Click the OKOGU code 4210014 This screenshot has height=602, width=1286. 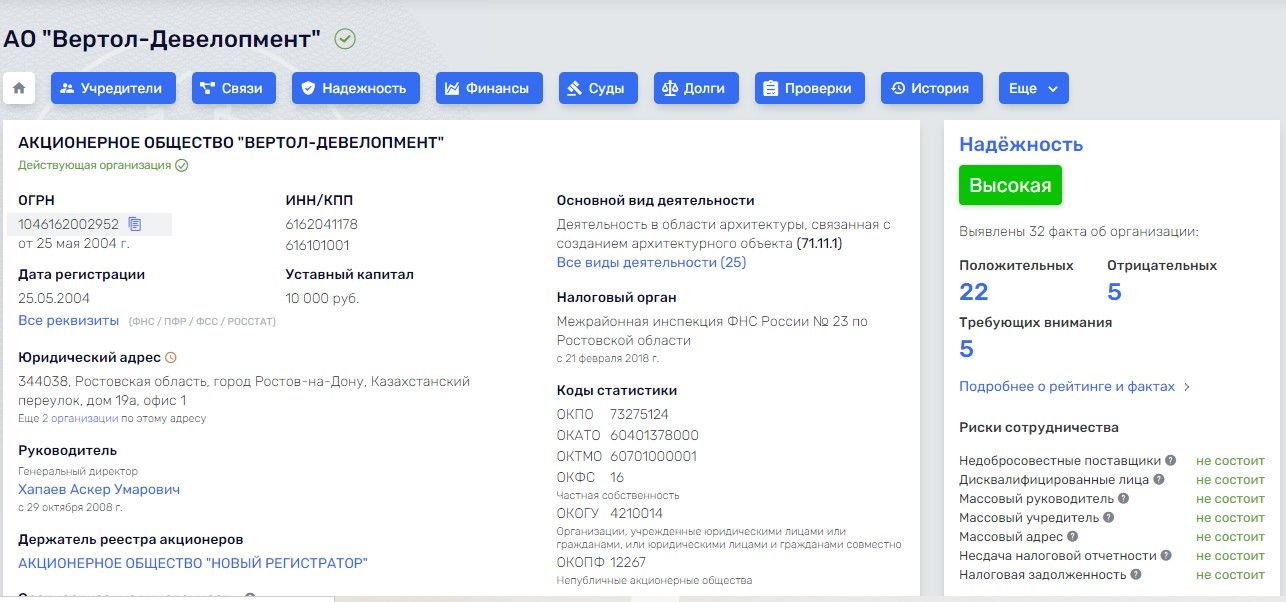636,513
